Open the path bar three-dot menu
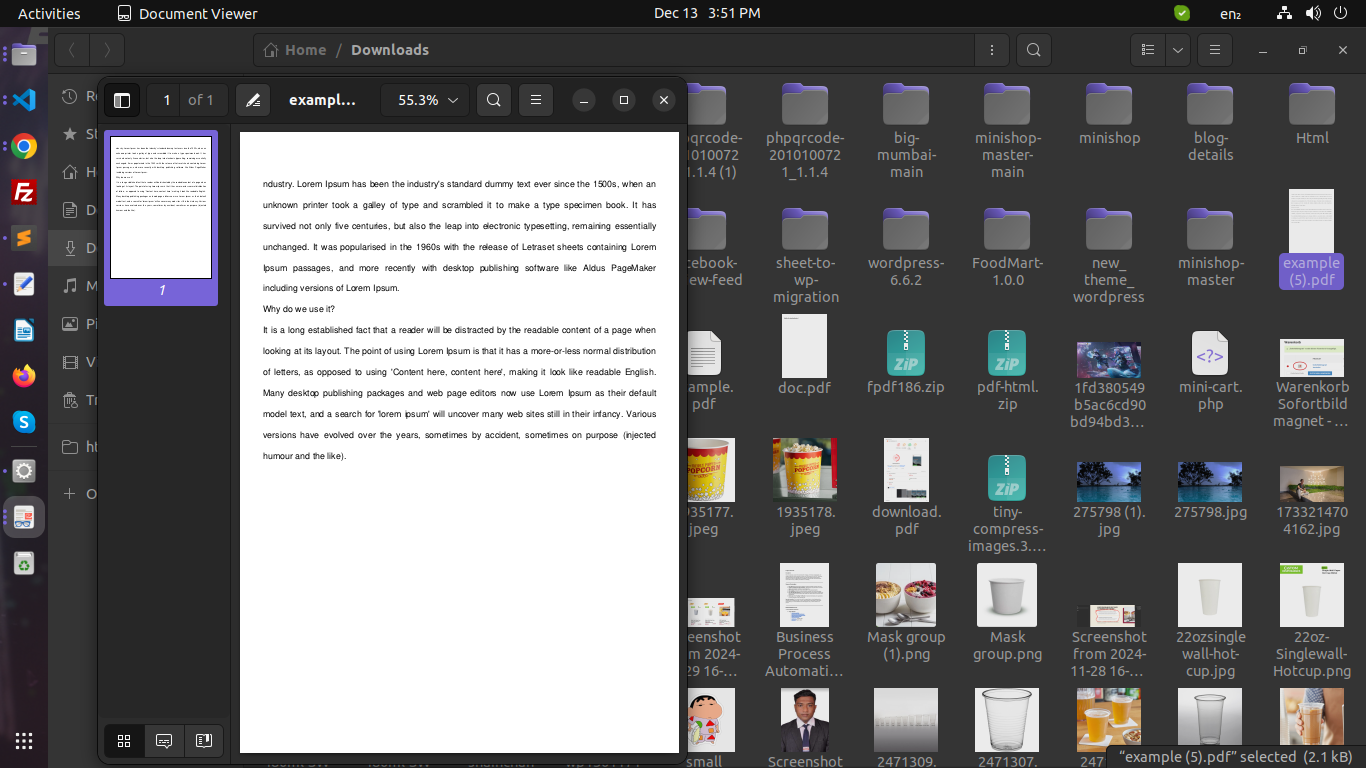The image size is (1366, 768). click(x=991, y=50)
